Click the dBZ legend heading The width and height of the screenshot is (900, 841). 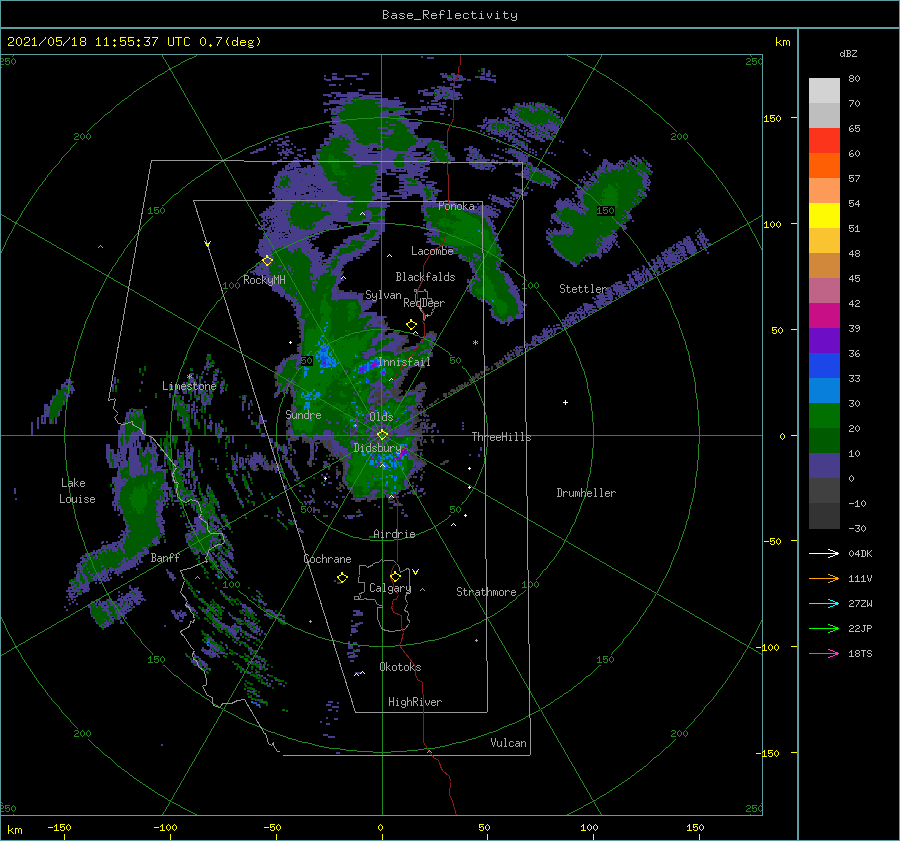(x=848, y=53)
